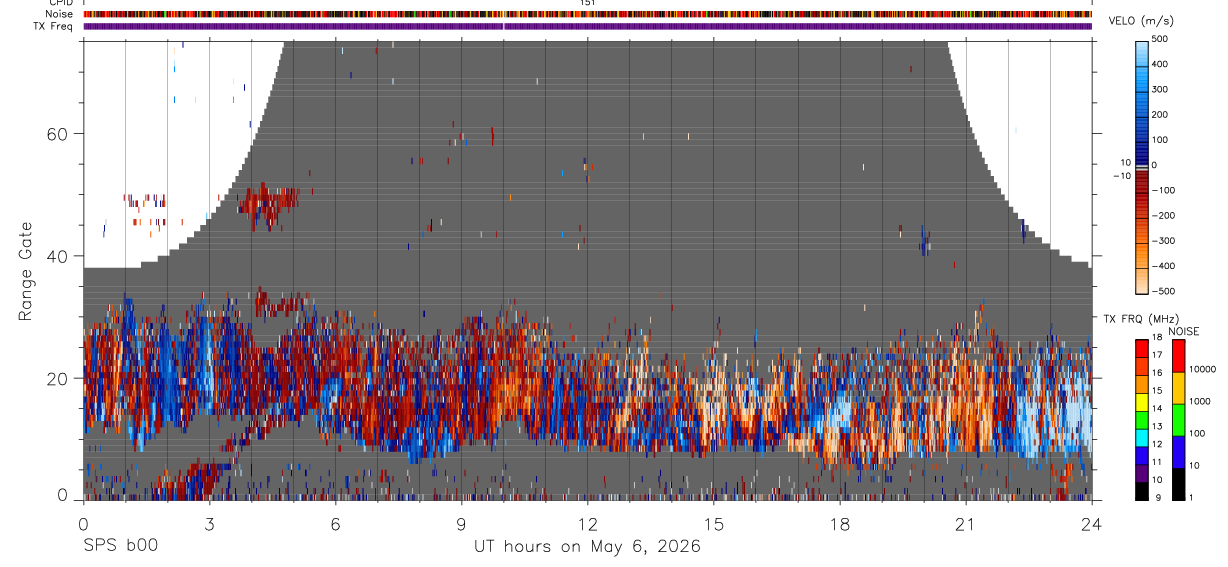Click the 'TX FRQ (MHz)' legend title

pyautogui.click(x=1139, y=318)
